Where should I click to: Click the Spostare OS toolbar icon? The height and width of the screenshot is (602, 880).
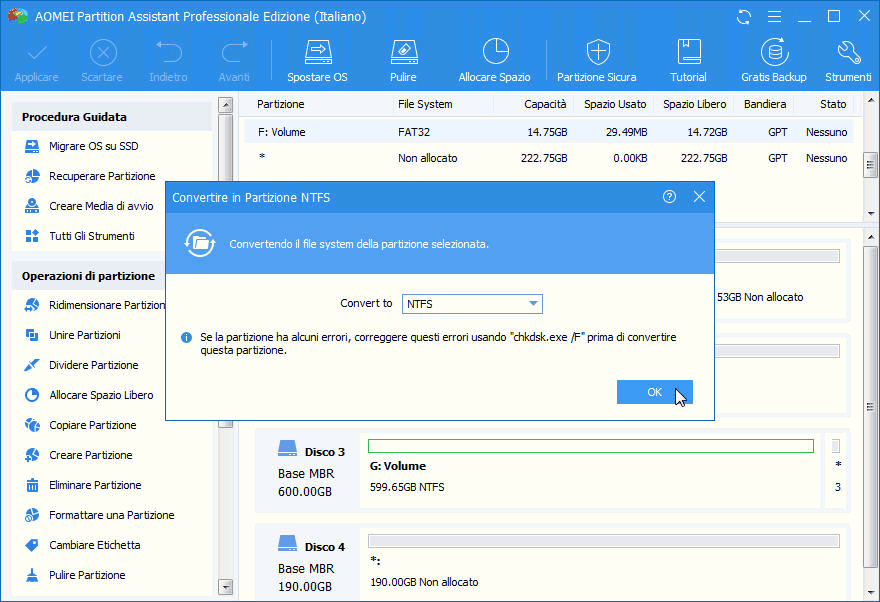coord(318,61)
